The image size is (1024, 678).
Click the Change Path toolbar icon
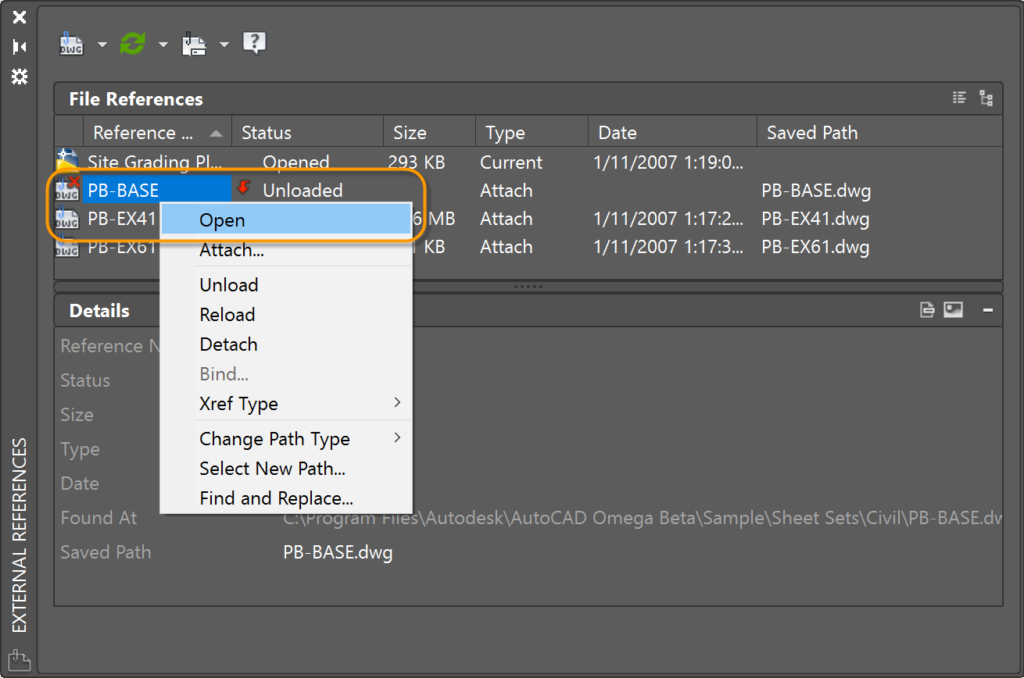coord(194,43)
